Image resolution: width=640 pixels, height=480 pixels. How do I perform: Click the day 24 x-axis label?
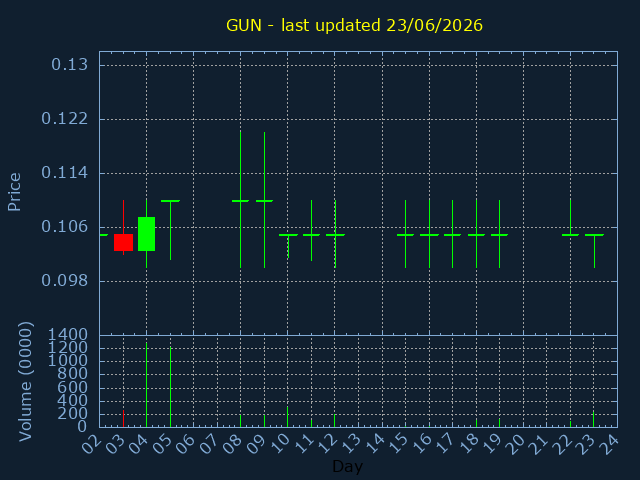coord(610,444)
